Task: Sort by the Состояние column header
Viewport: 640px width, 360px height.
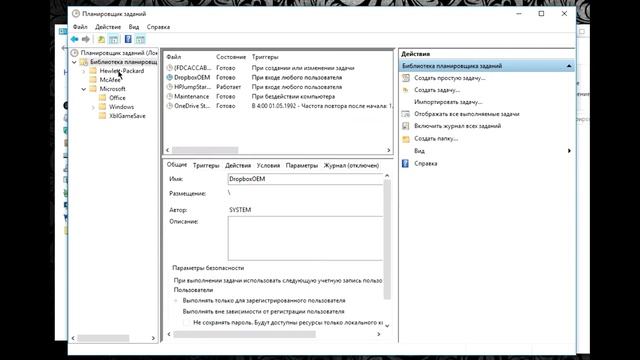Action: (231, 57)
